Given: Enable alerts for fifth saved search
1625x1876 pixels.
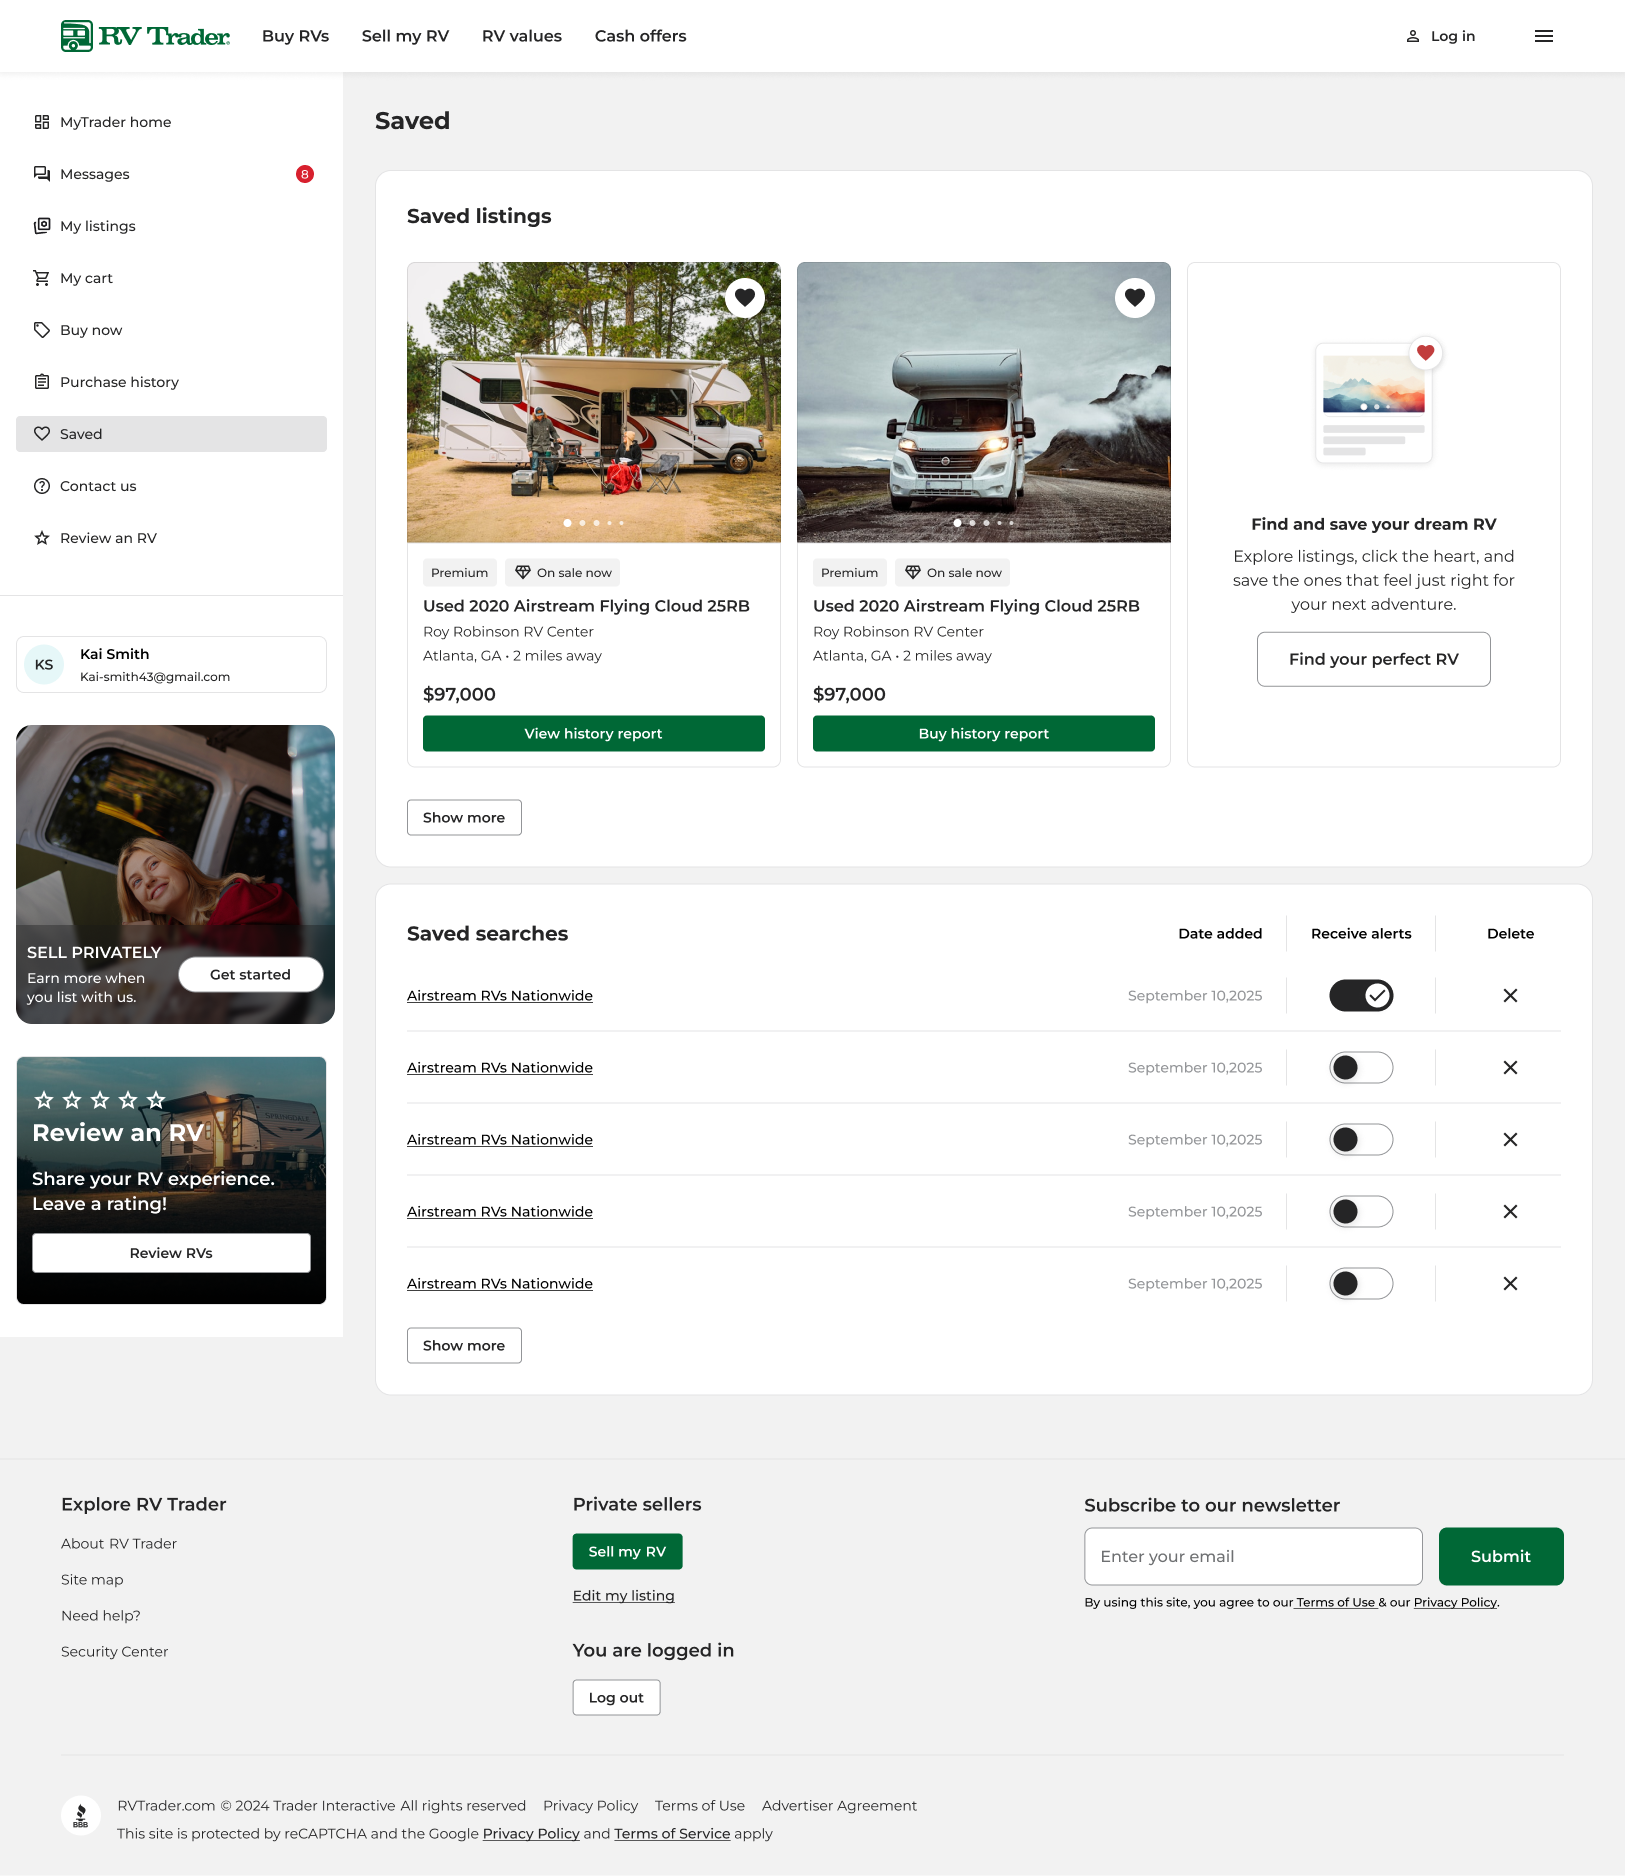Looking at the screenshot, I should [1361, 1284].
